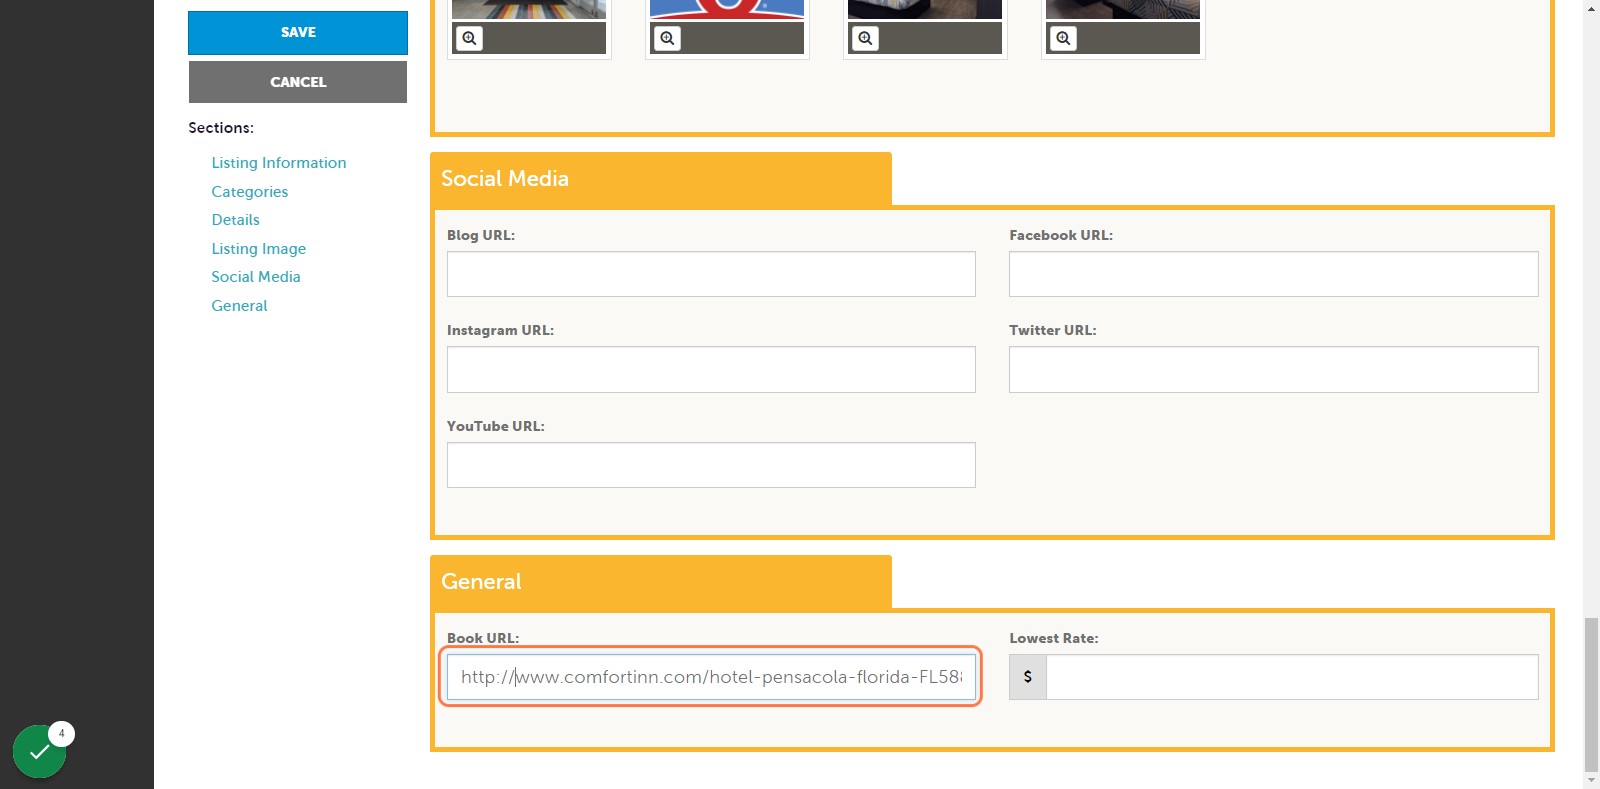This screenshot has height=789, width=1600.
Task: Zoom into the third listing image thumbnail
Action: point(865,38)
